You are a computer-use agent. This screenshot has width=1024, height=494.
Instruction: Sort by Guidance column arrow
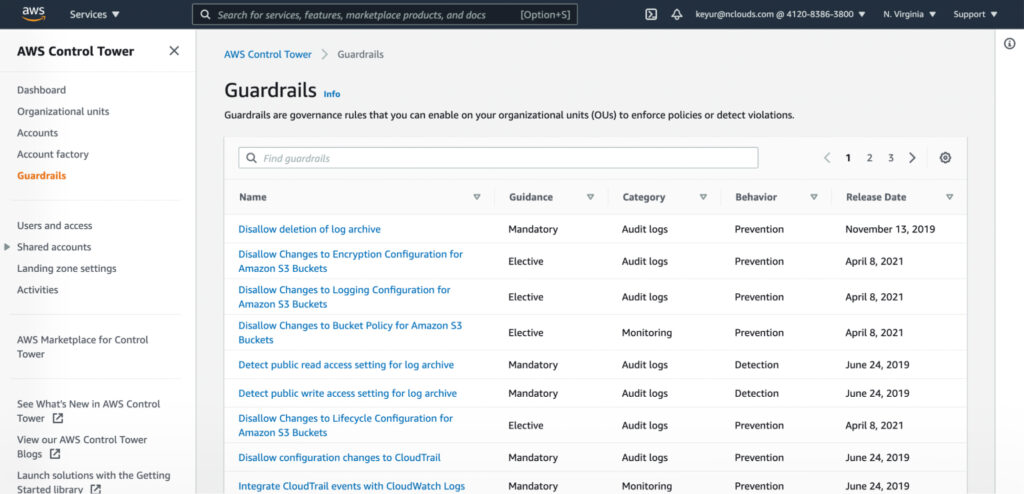[590, 197]
